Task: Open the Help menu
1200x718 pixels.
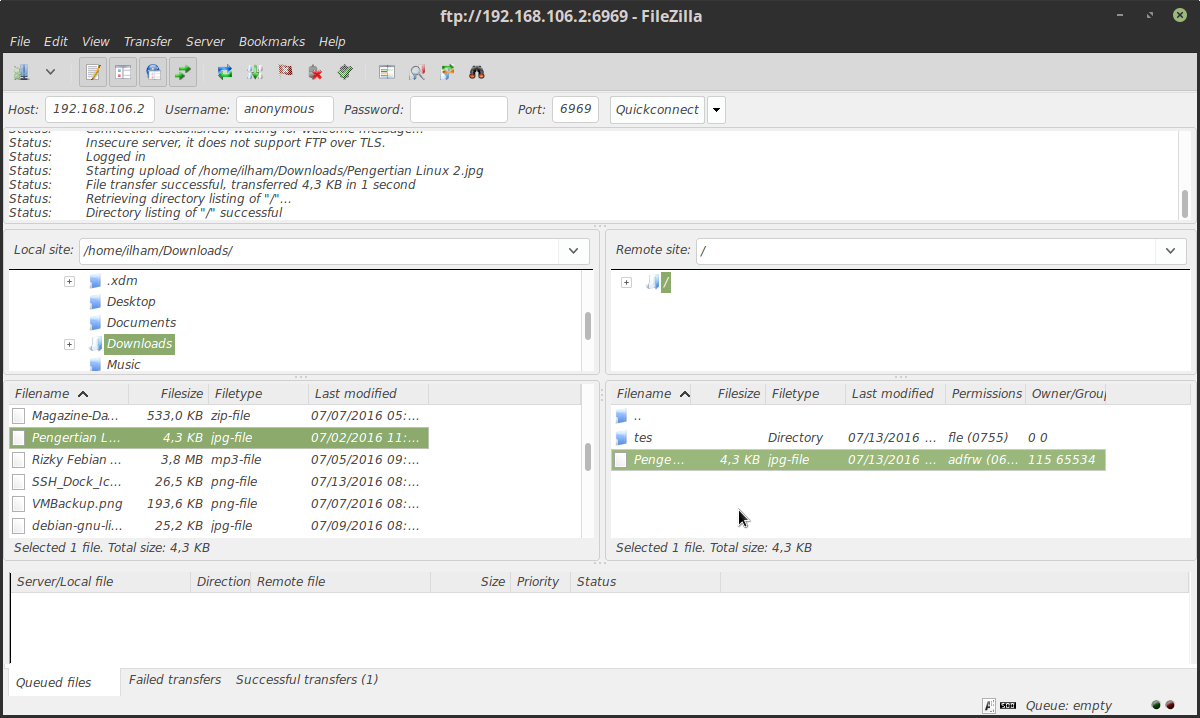Action: point(332,41)
